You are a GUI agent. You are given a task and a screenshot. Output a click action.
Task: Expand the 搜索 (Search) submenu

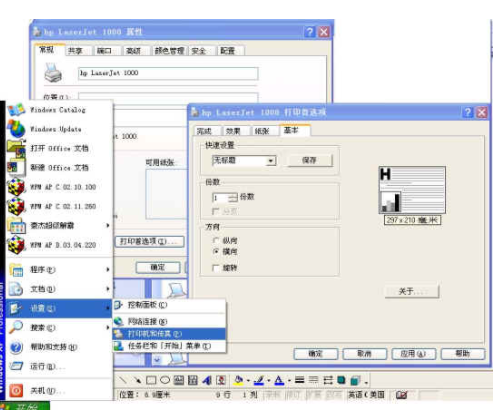[x=59, y=328]
